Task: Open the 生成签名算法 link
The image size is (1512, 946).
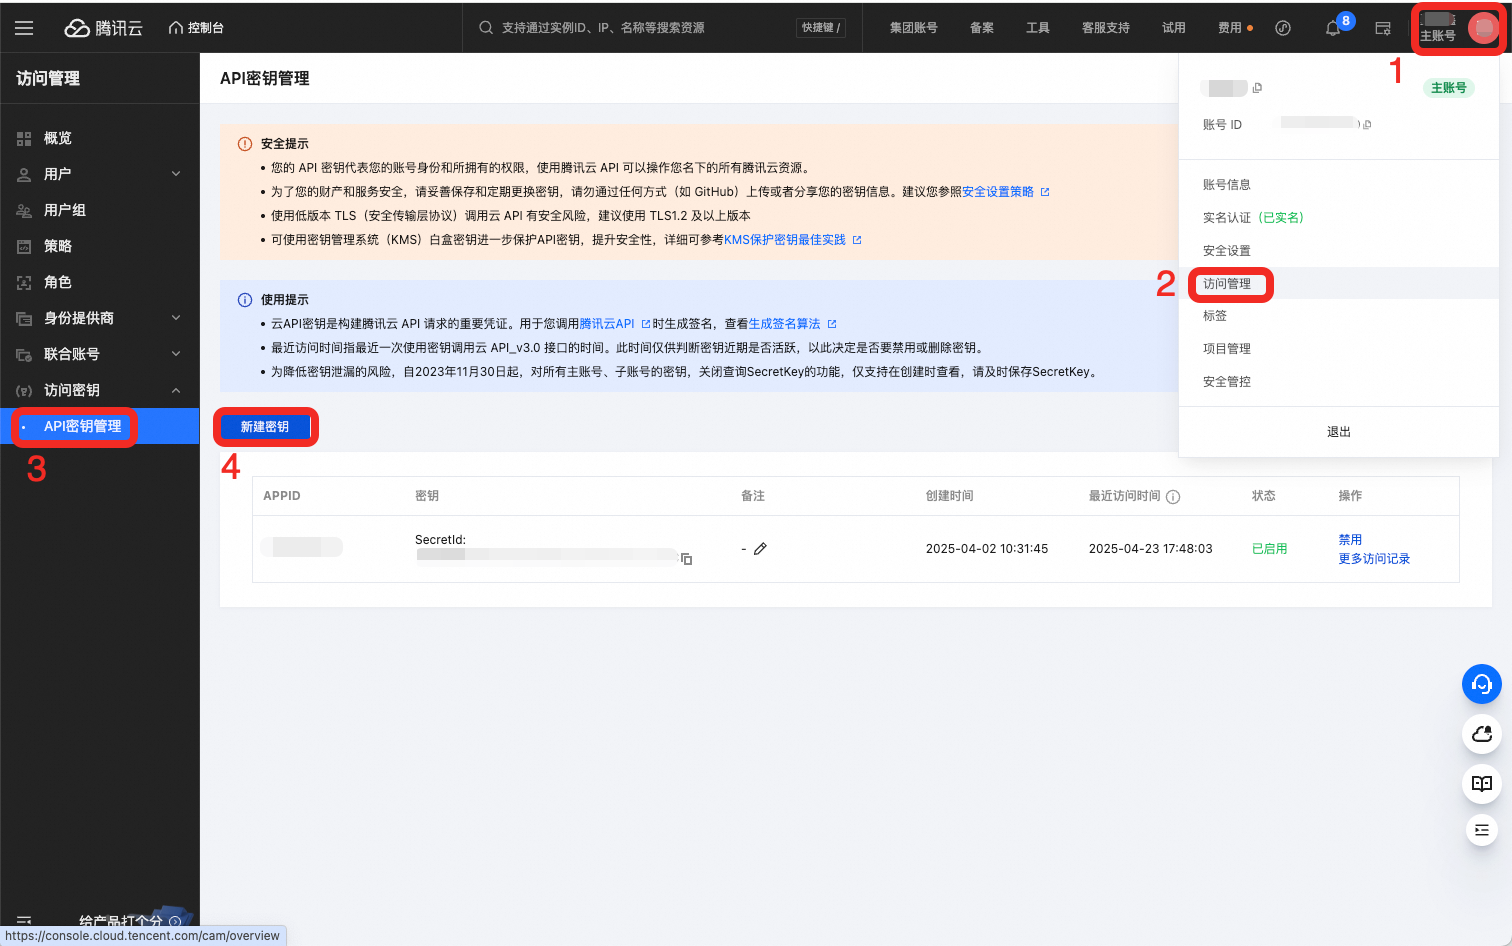Action: pyautogui.click(x=785, y=324)
